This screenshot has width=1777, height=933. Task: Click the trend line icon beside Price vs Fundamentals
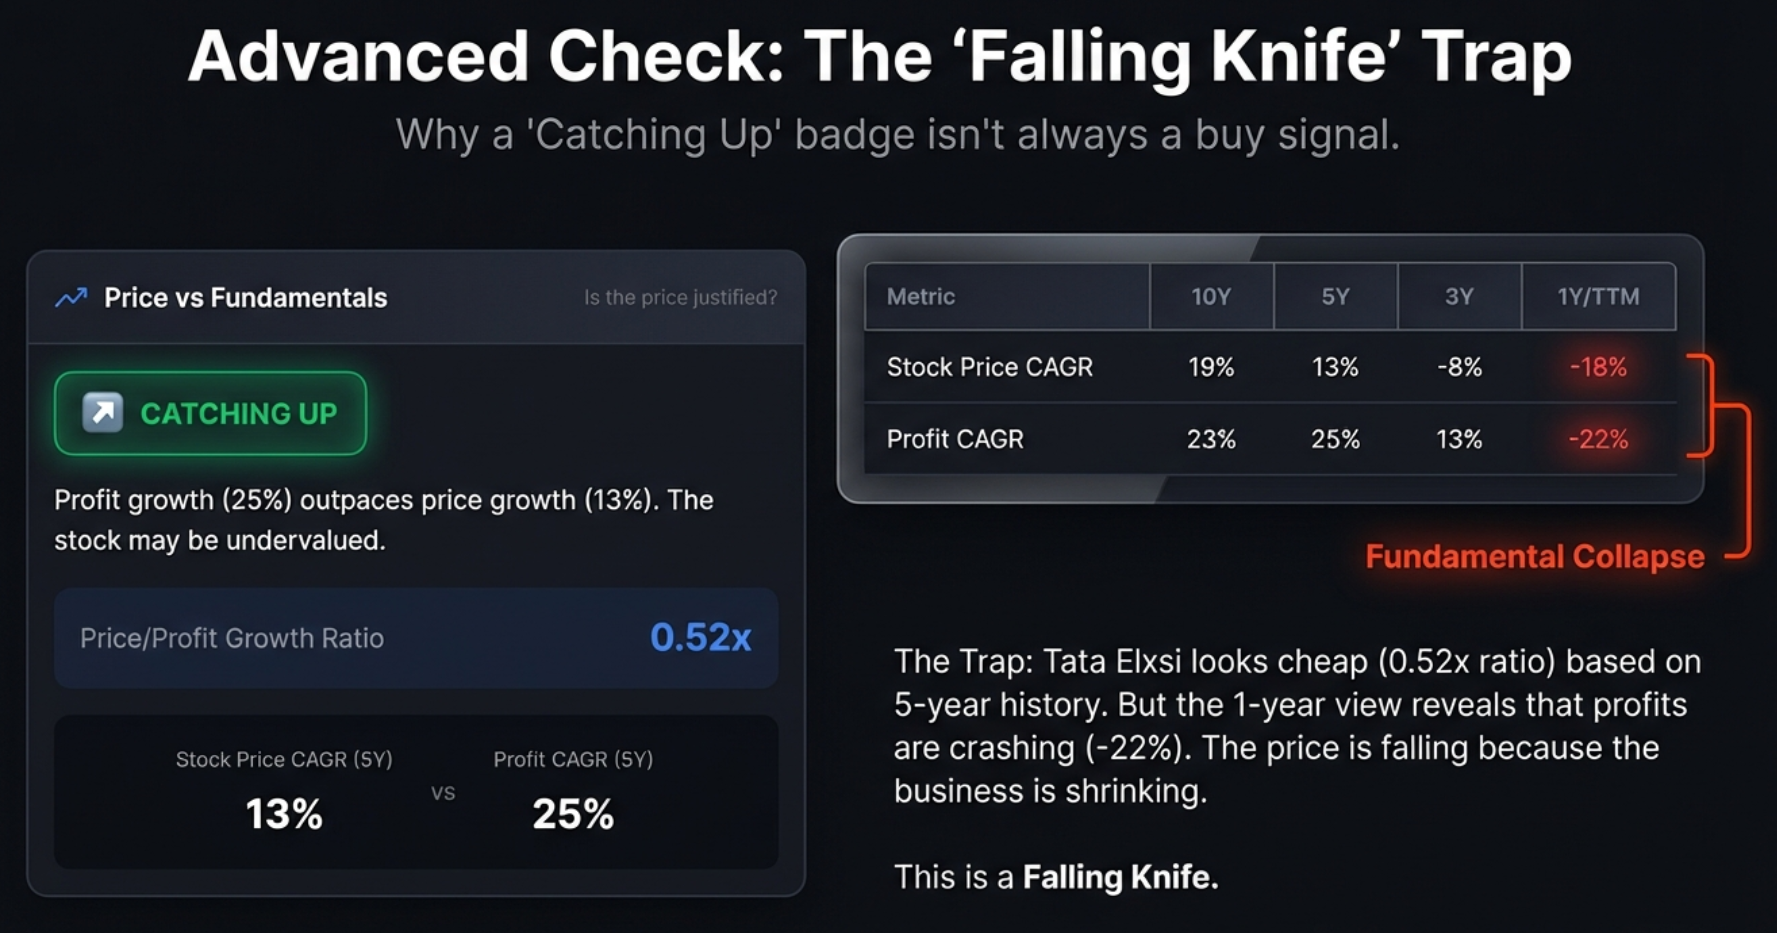(71, 298)
